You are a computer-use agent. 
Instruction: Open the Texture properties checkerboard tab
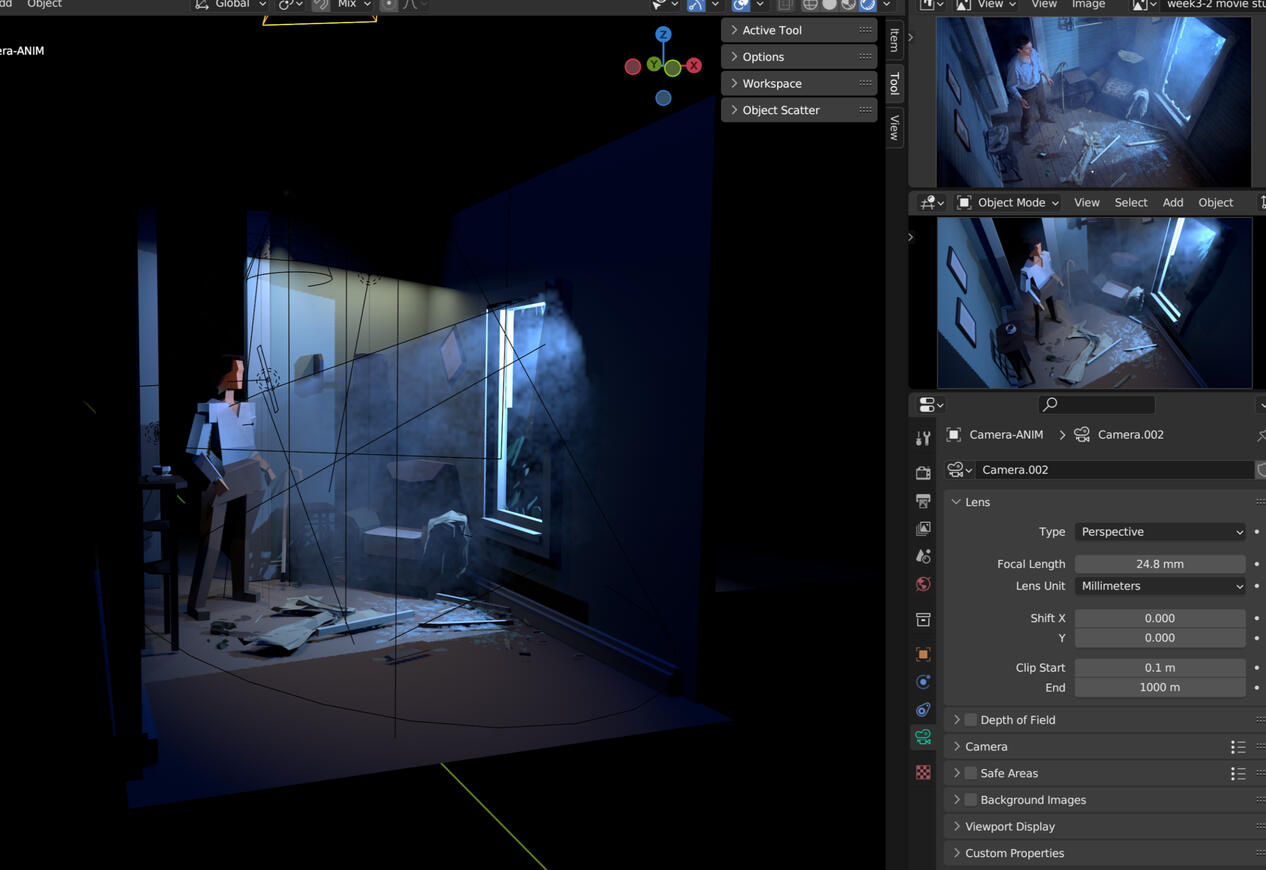click(x=923, y=772)
